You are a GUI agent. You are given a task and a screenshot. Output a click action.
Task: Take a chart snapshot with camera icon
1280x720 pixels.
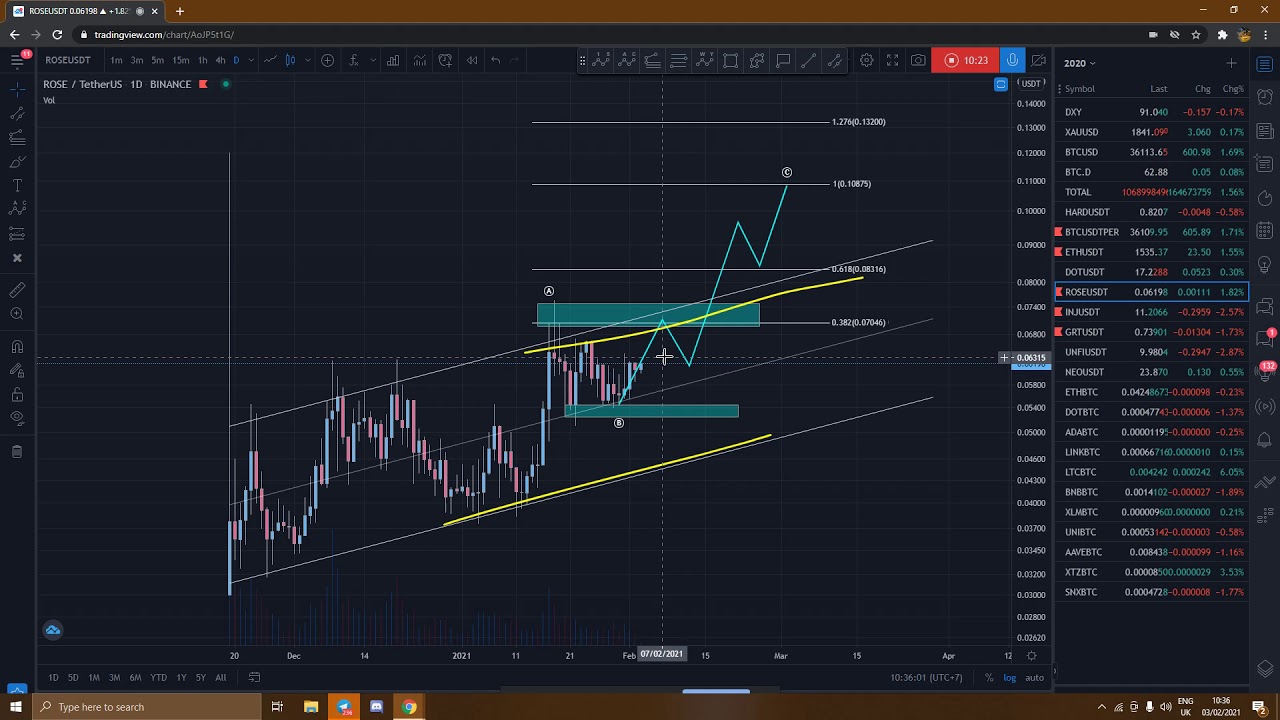(918, 60)
